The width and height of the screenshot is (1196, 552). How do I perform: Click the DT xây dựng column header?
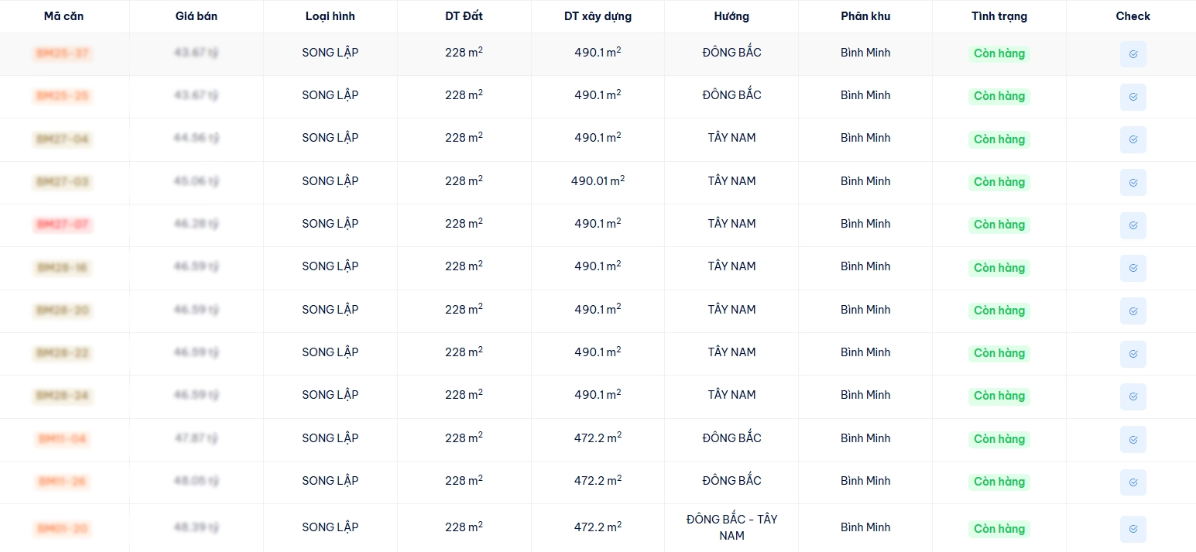point(597,16)
